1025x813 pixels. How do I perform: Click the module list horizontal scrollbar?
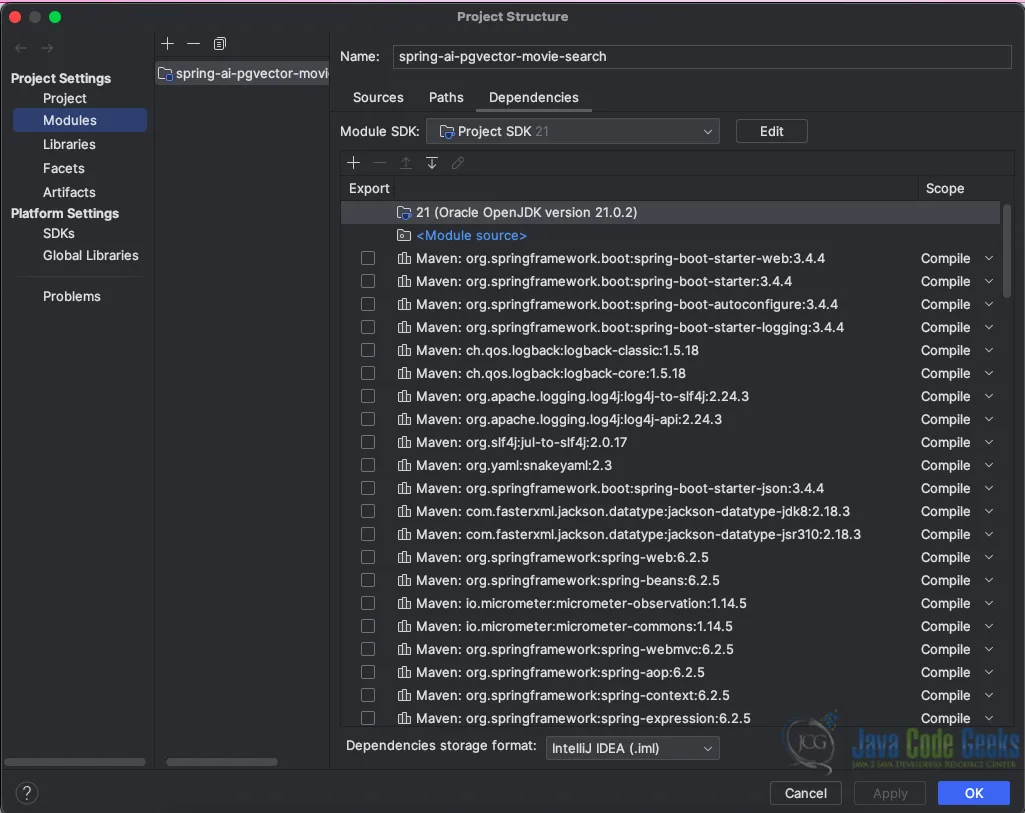coord(222,762)
